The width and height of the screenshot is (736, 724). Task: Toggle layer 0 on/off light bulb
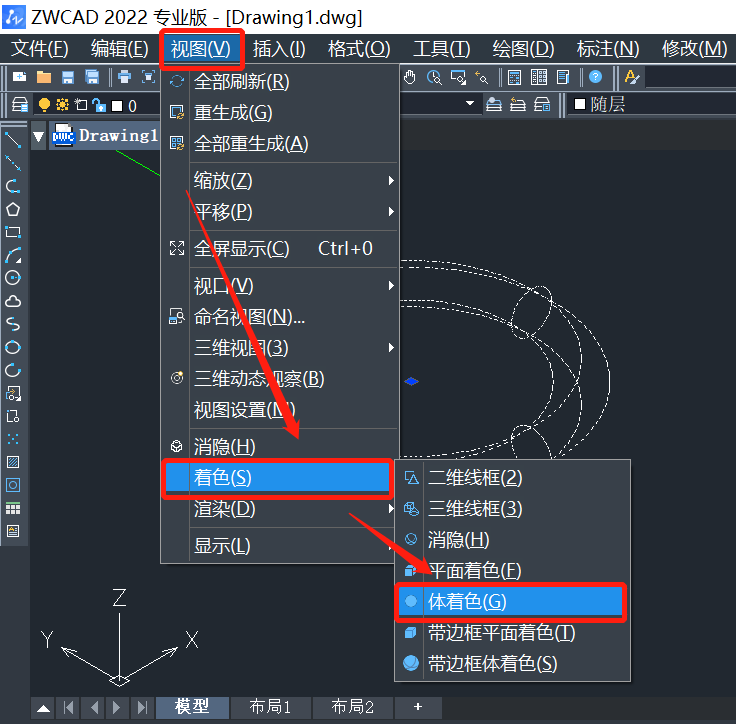(44, 105)
